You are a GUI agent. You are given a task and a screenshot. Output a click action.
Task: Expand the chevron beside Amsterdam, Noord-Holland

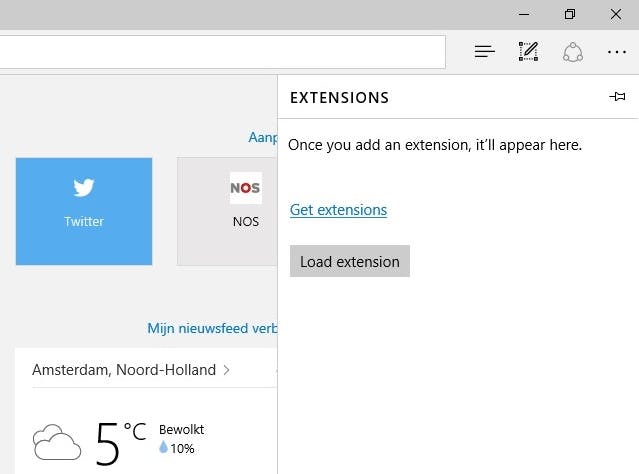coord(227,370)
